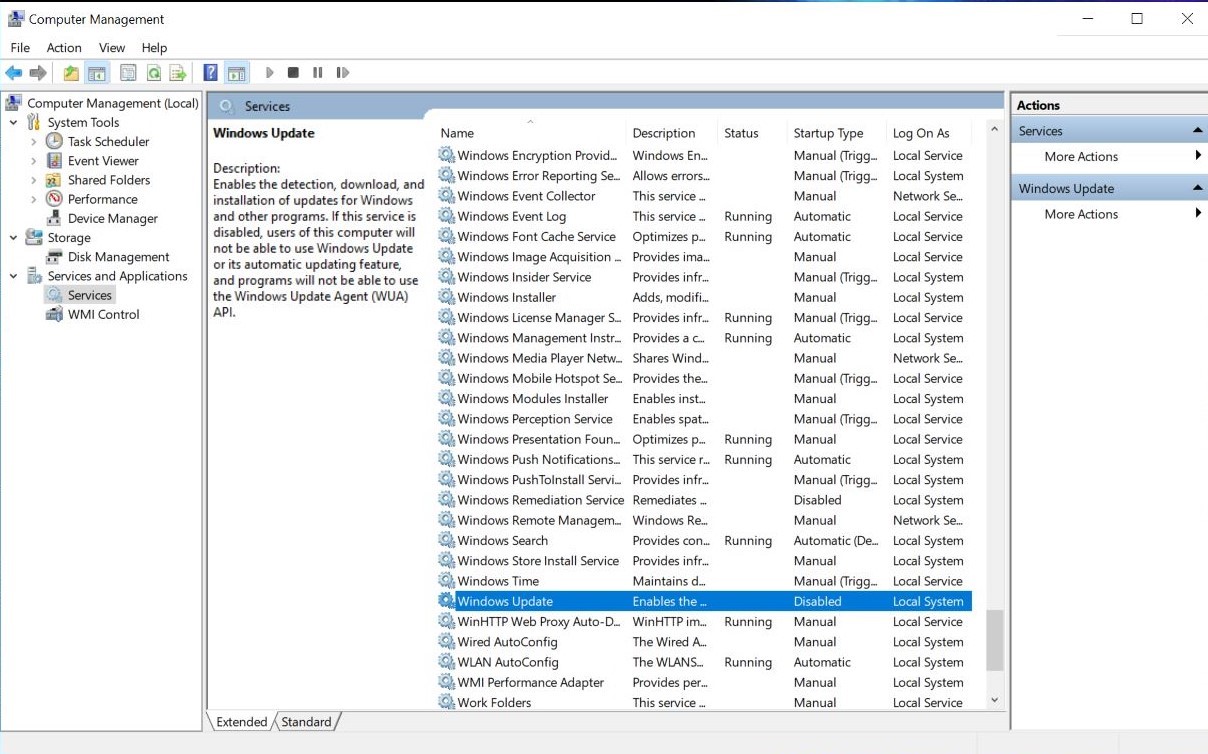Click gear icon of Windows Installer service
1208x754 pixels.
tap(446, 297)
